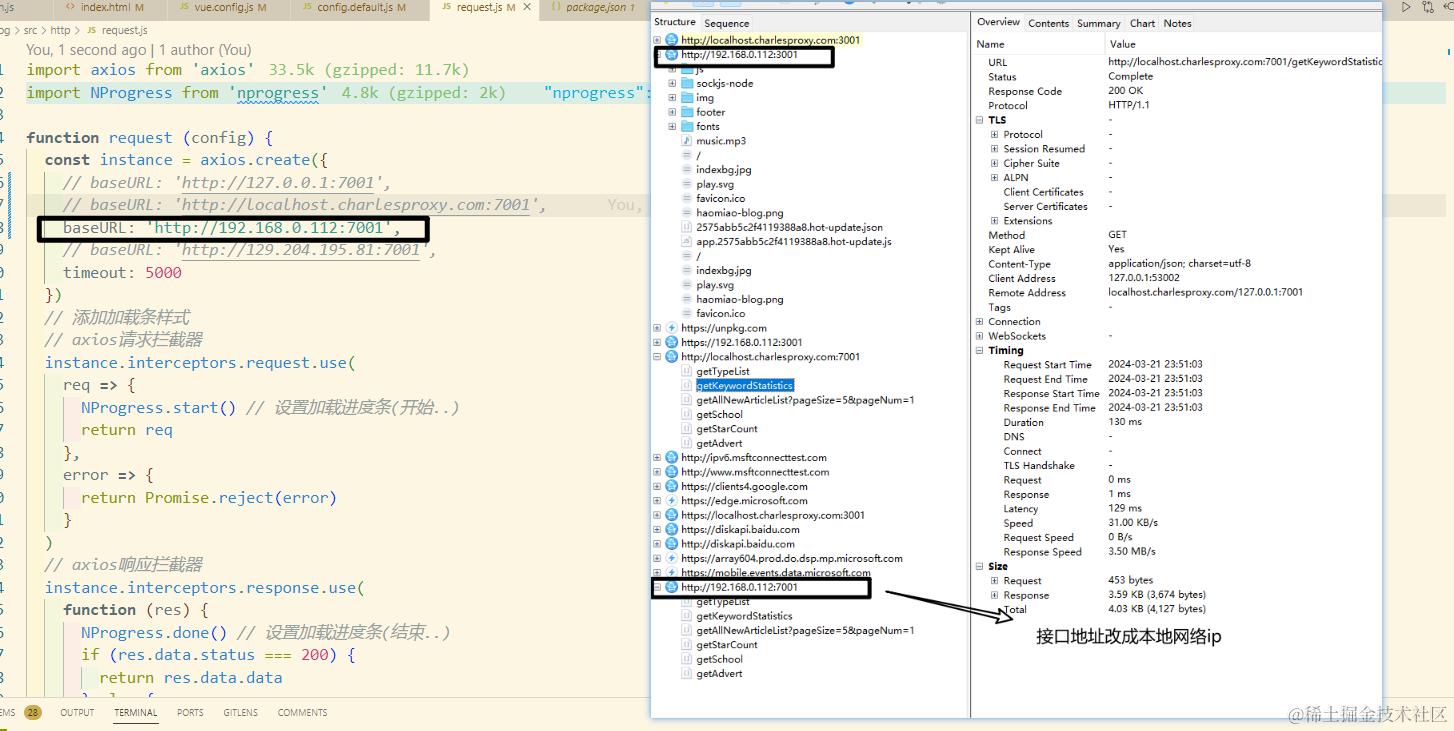
Task: Open the Notes tab
Action: pyautogui.click(x=1177, y=23)
